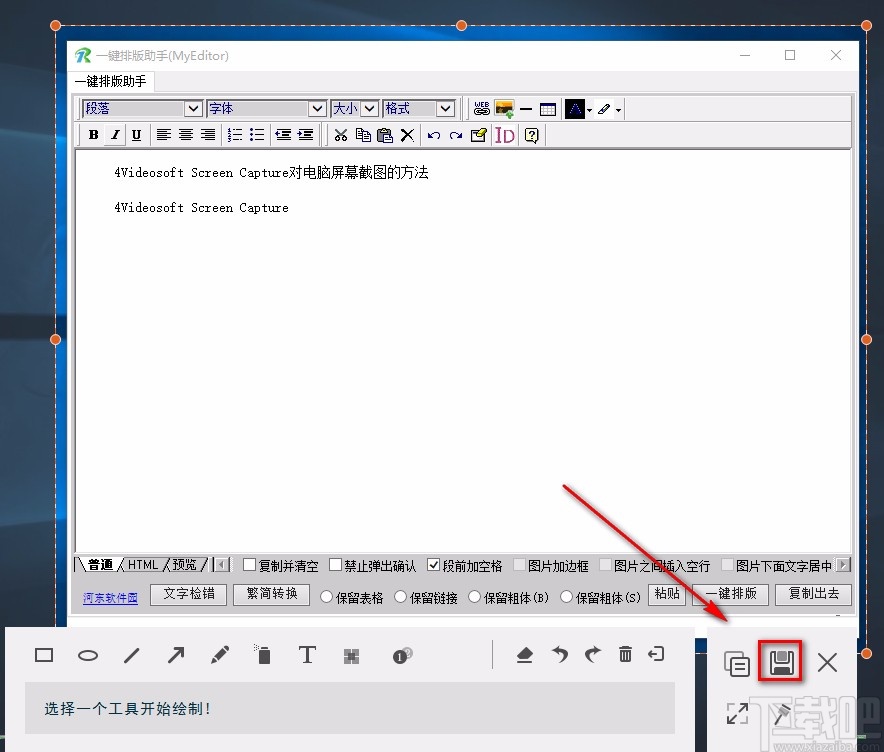
Task: Visit the 河东软件园 link
Action: pos(109,595)
